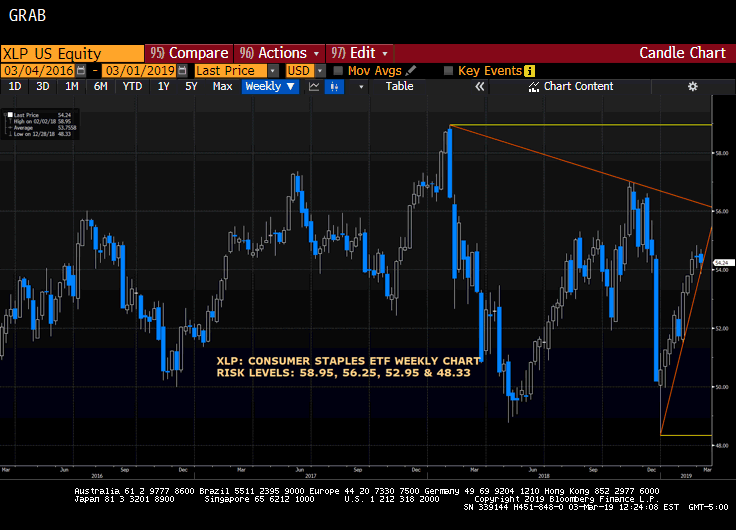This screenshot has width=736, height=530.
Task: Open calendar picker for end date 03/01/2019
Action: (183, 71)
